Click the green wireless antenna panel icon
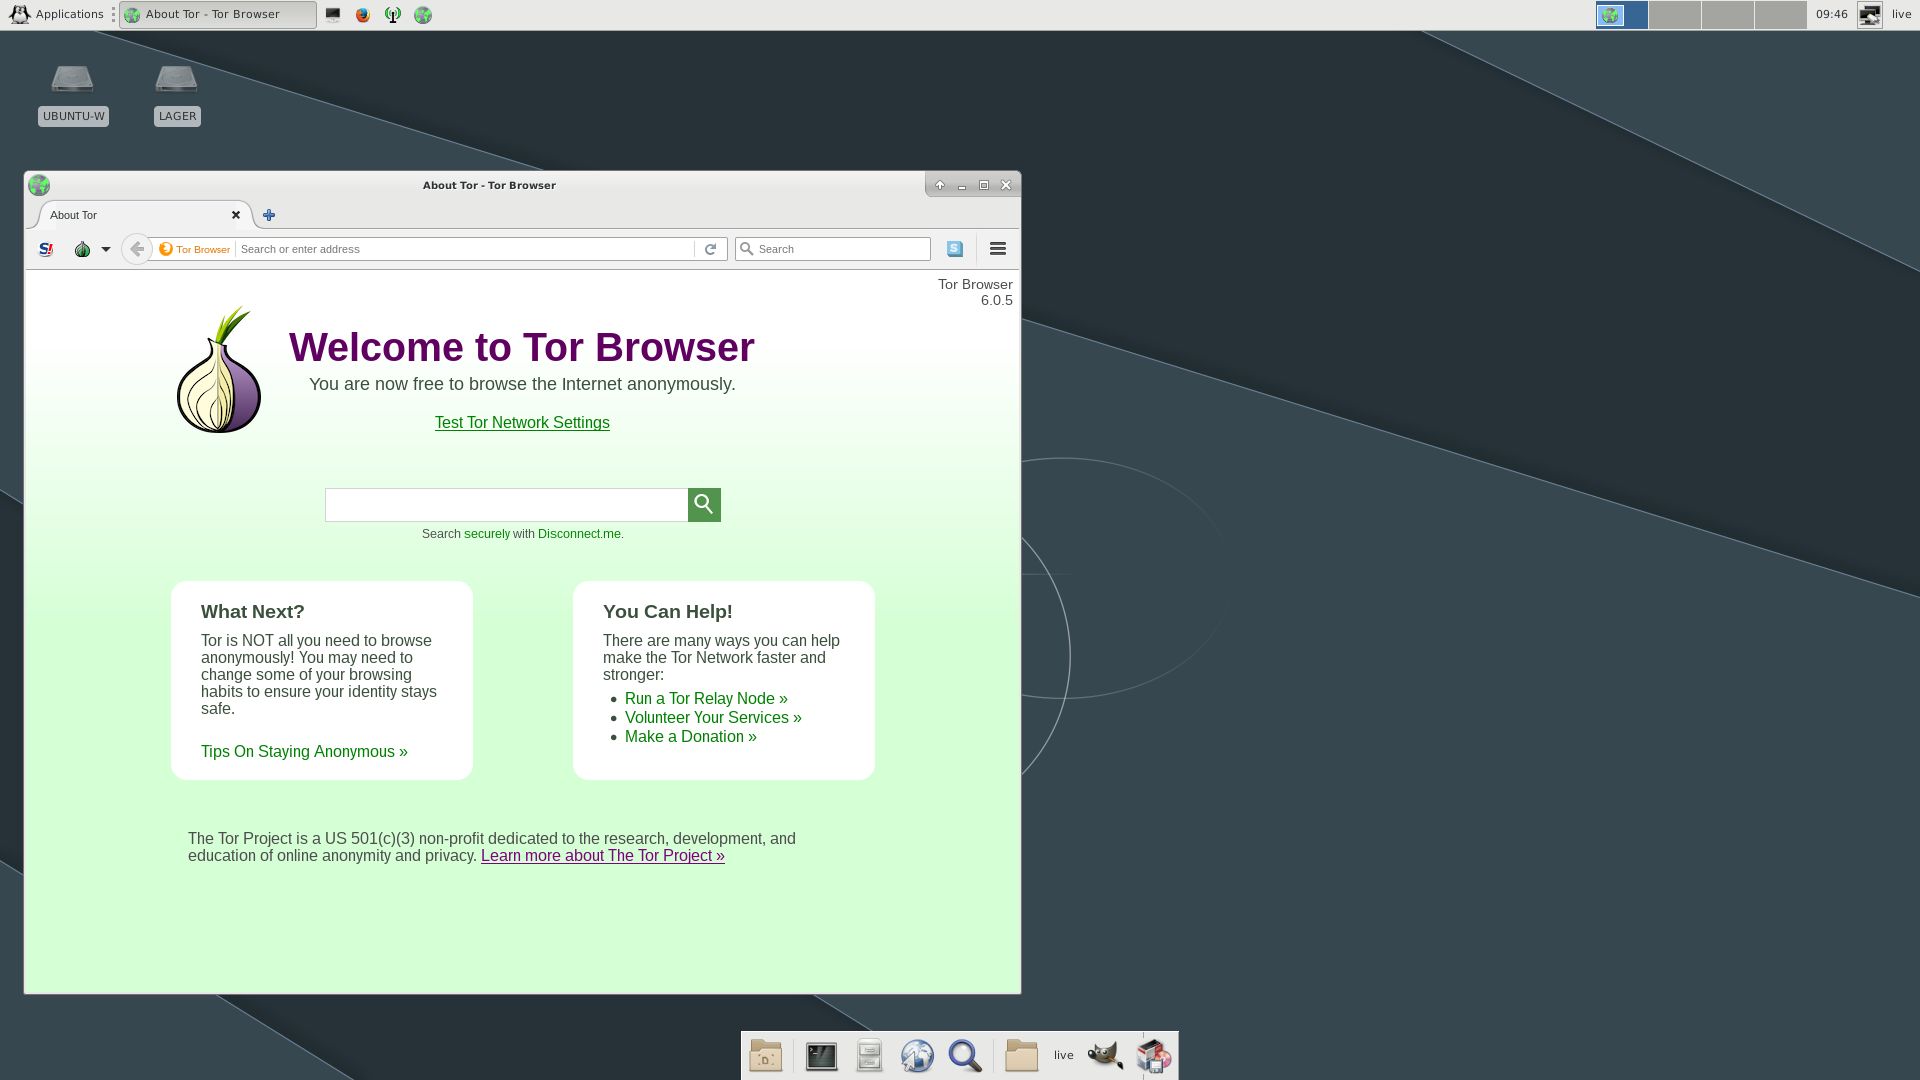This screenshot has height=1080, width=1920. [x=393, y=15]
